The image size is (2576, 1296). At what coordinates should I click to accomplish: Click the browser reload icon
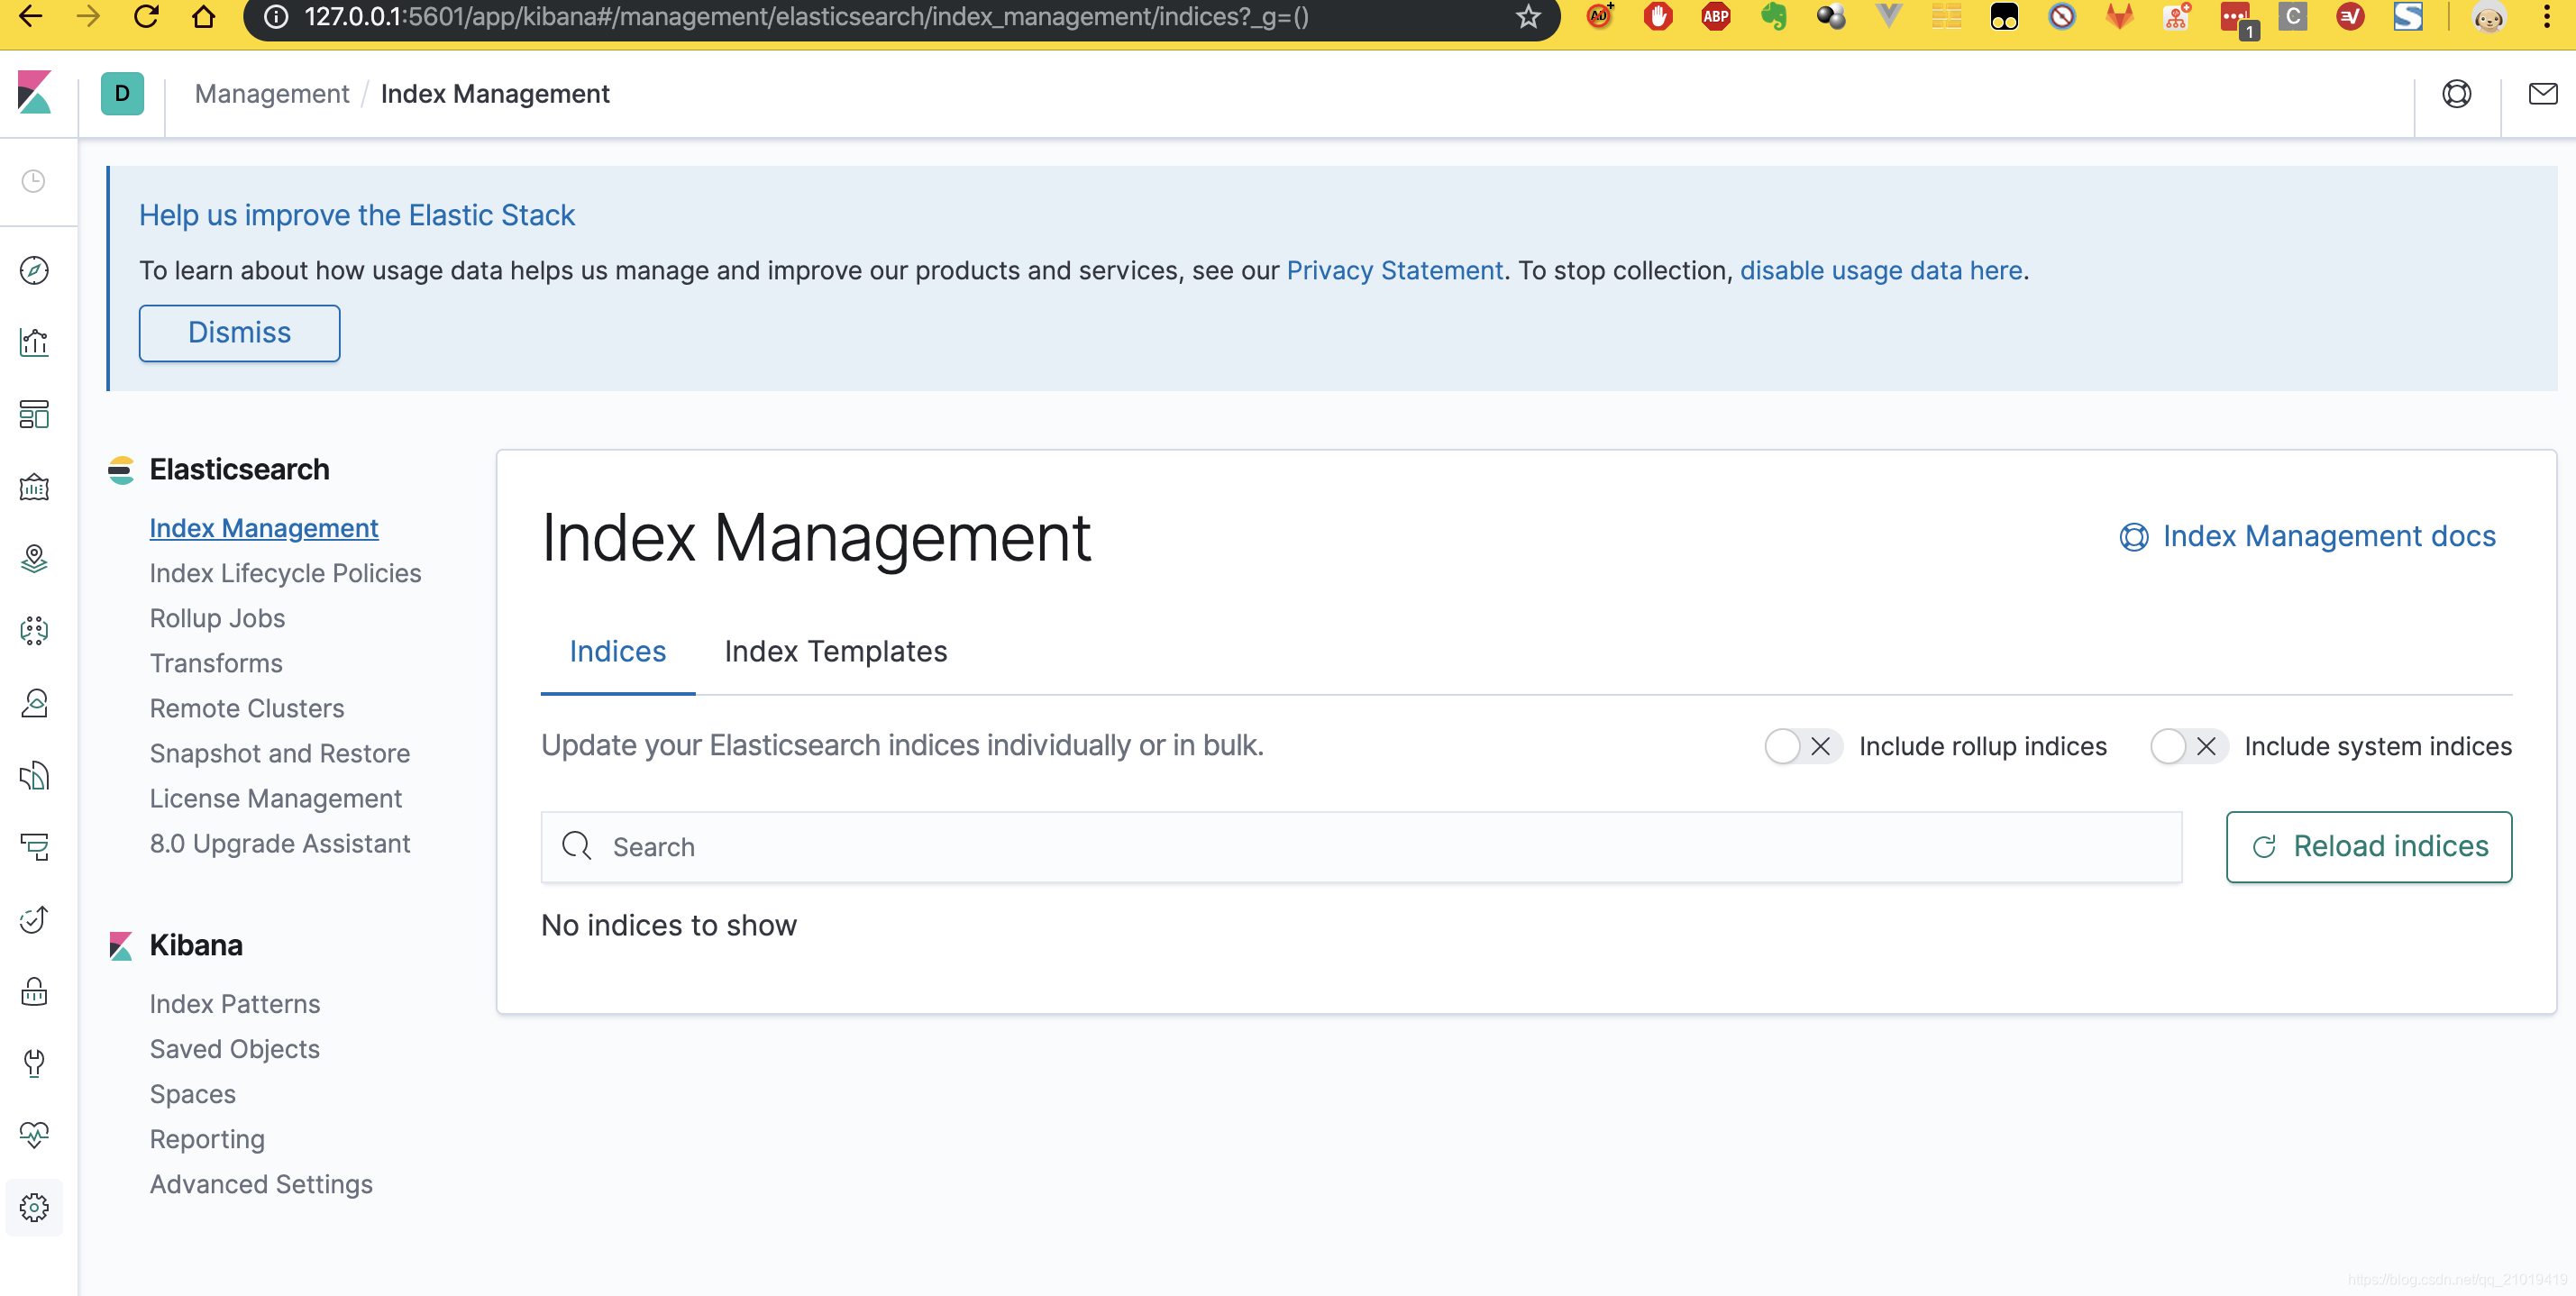click(146, 16)
